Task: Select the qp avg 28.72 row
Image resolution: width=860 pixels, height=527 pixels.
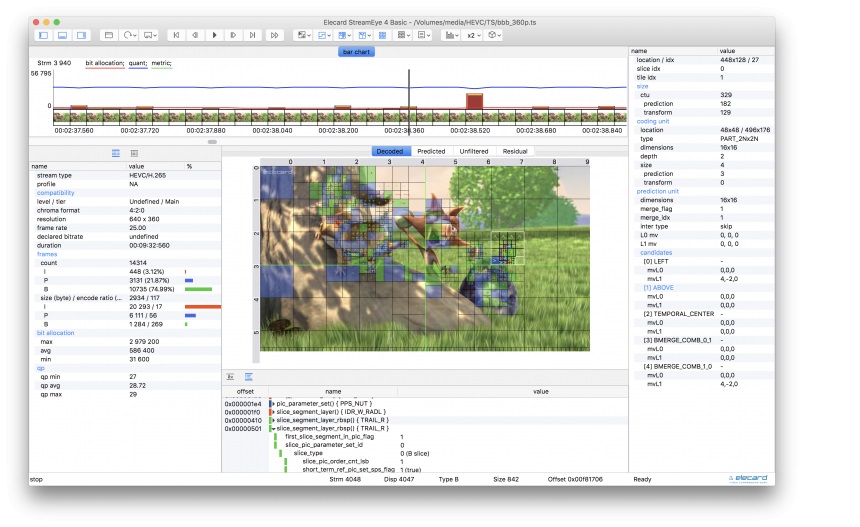Action: (125, 386)
